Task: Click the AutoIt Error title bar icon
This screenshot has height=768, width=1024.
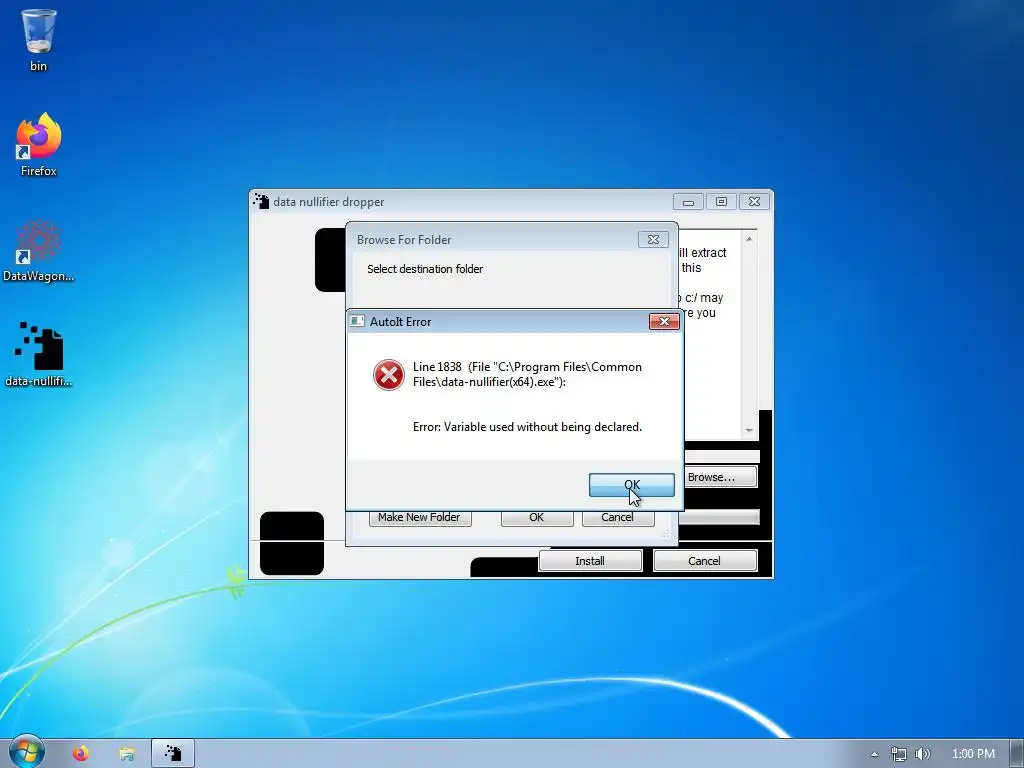Action: [x=357, y=321]
